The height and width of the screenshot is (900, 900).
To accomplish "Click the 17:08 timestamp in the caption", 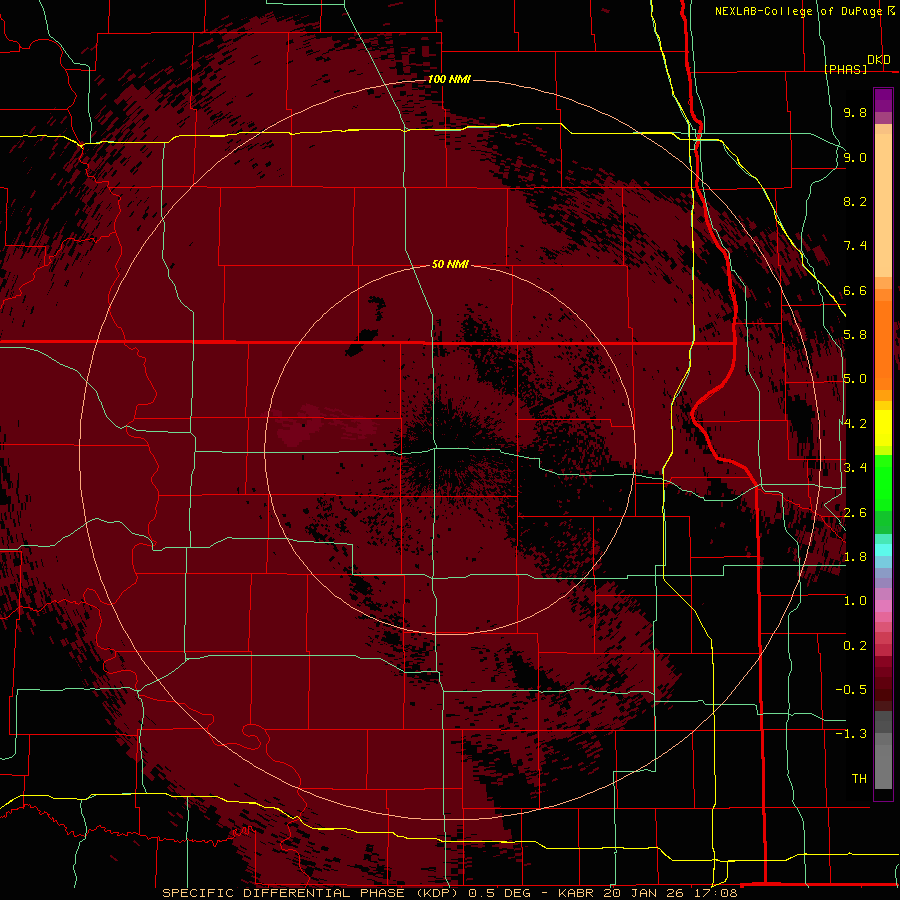I will pos(716,893).
